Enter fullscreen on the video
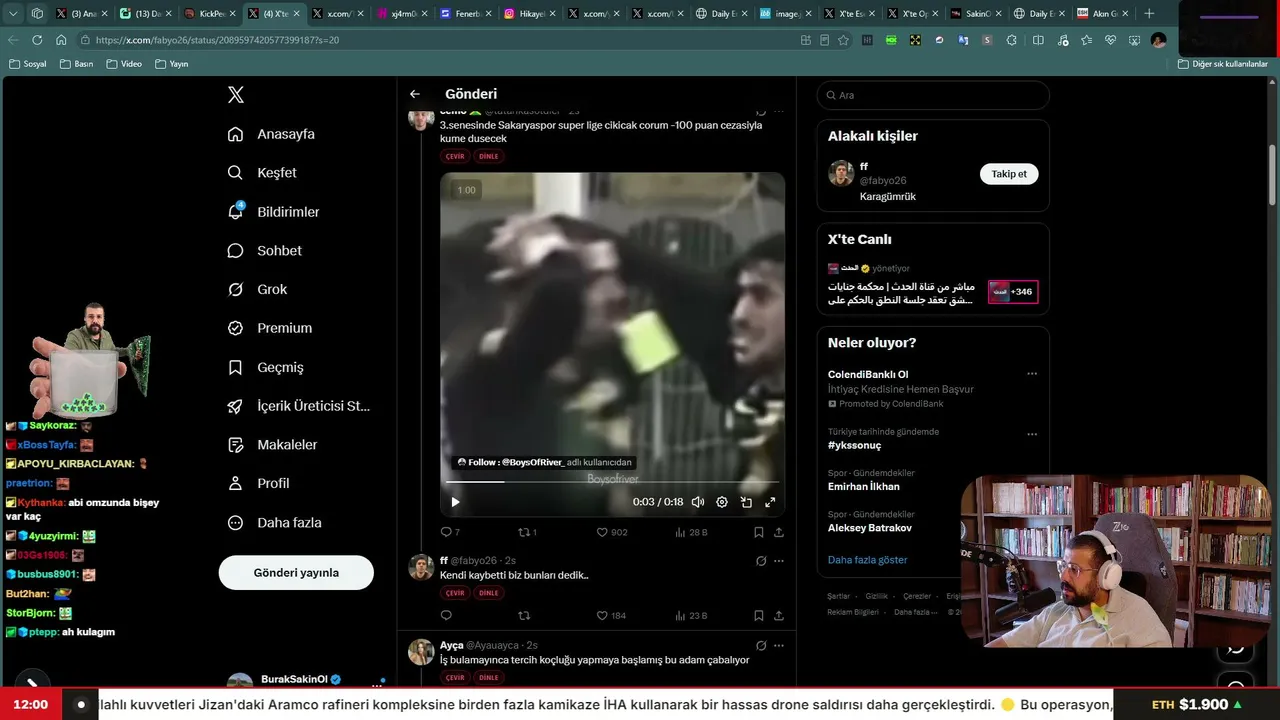Image resolution: width=1280 pixels, height=720 pixels. point(770,502)
